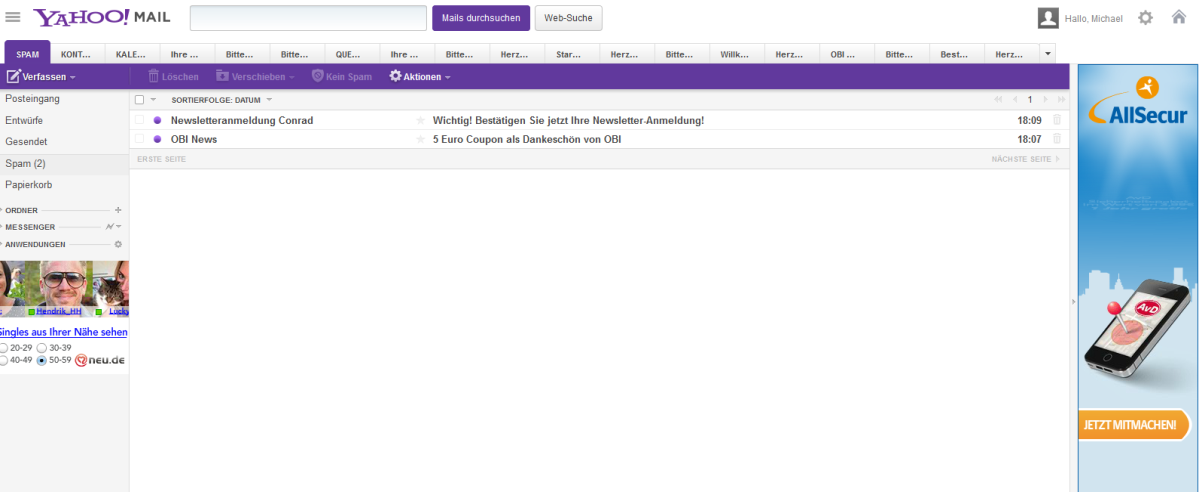Click the compose pencil icon in Verfassen
1199x492 pixels.
(13, 77)
